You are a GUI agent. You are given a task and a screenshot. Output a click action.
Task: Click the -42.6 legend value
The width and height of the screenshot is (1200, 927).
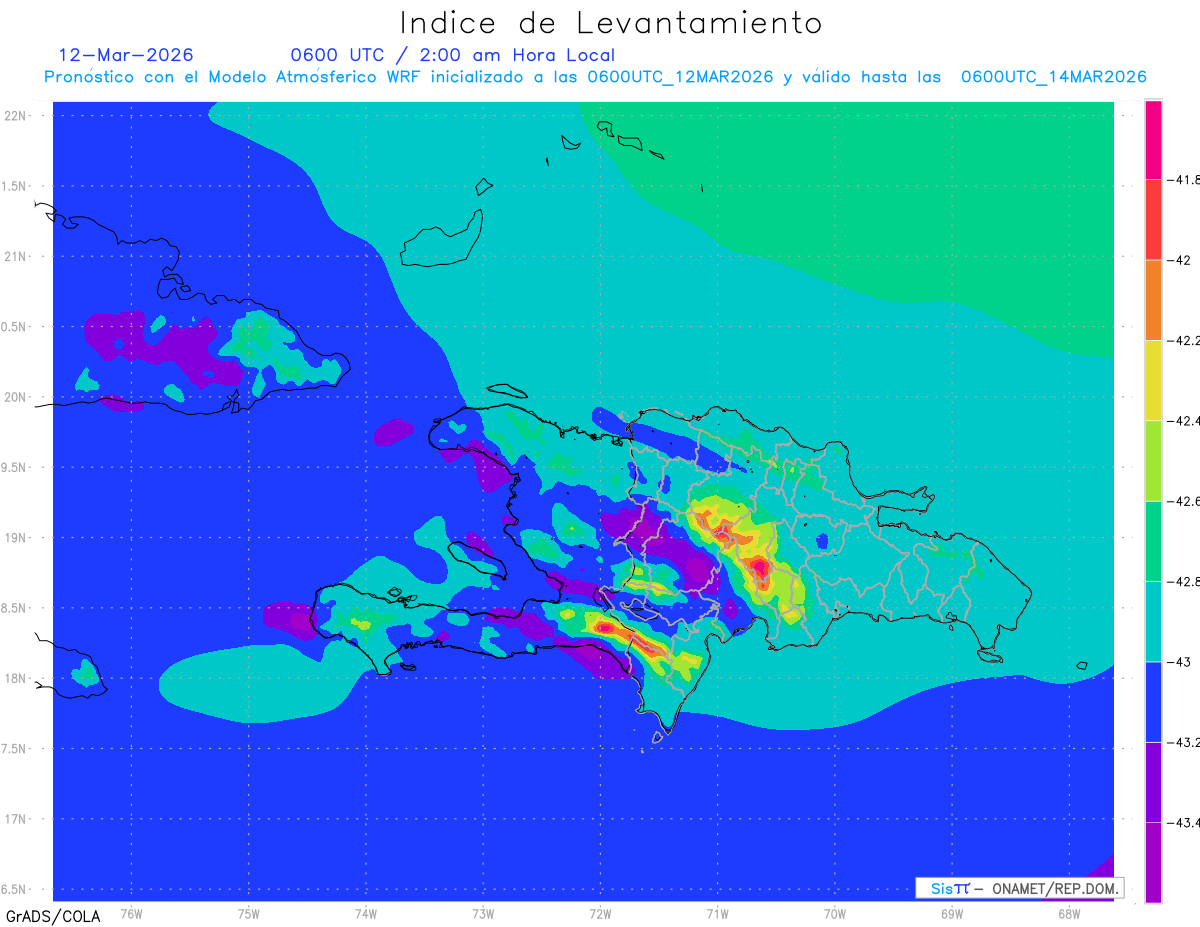tap(1185, 501)
